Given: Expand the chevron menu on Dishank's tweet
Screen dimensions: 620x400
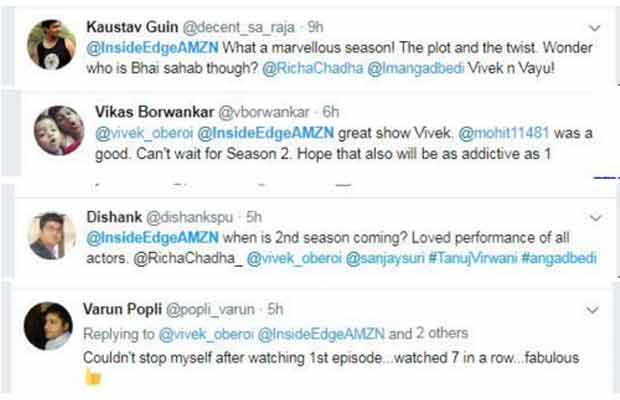Looking at the screenshot, I should [598, 216].
